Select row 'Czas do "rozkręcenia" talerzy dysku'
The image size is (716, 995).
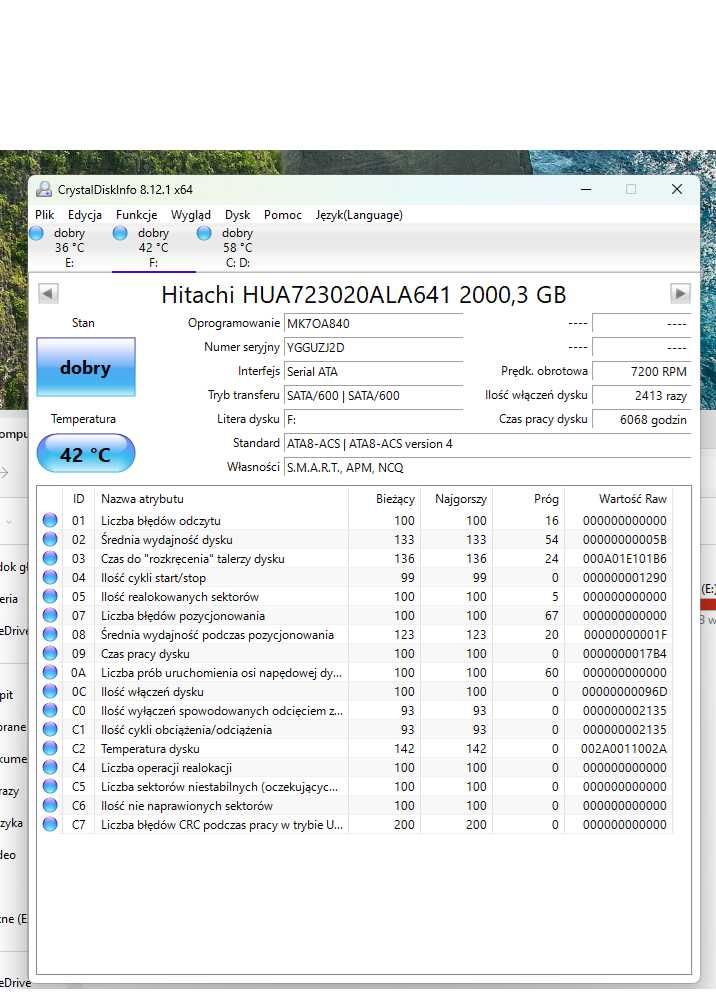(x=355, y=558)
